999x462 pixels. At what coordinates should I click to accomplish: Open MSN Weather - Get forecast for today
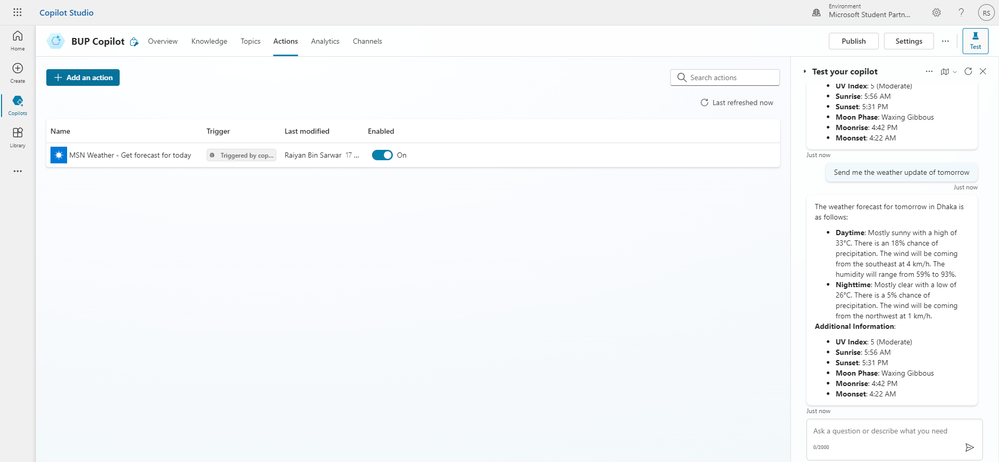click(130, 155)
